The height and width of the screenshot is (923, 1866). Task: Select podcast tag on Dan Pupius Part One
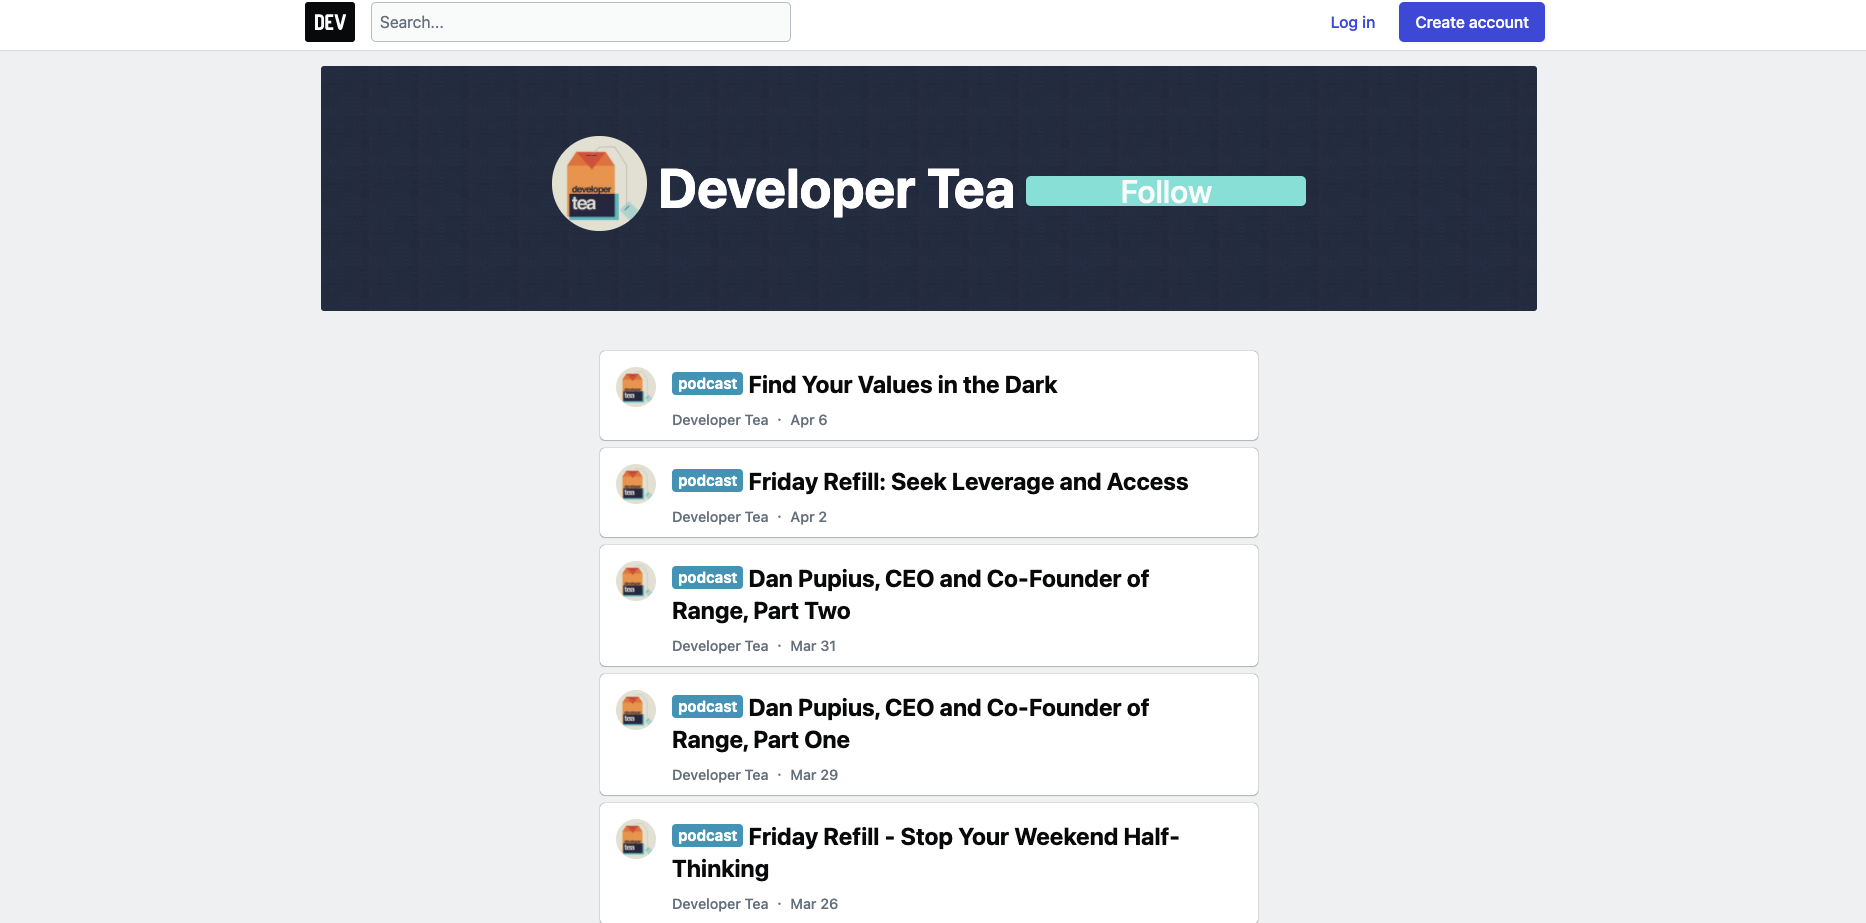tap(707, 707)
